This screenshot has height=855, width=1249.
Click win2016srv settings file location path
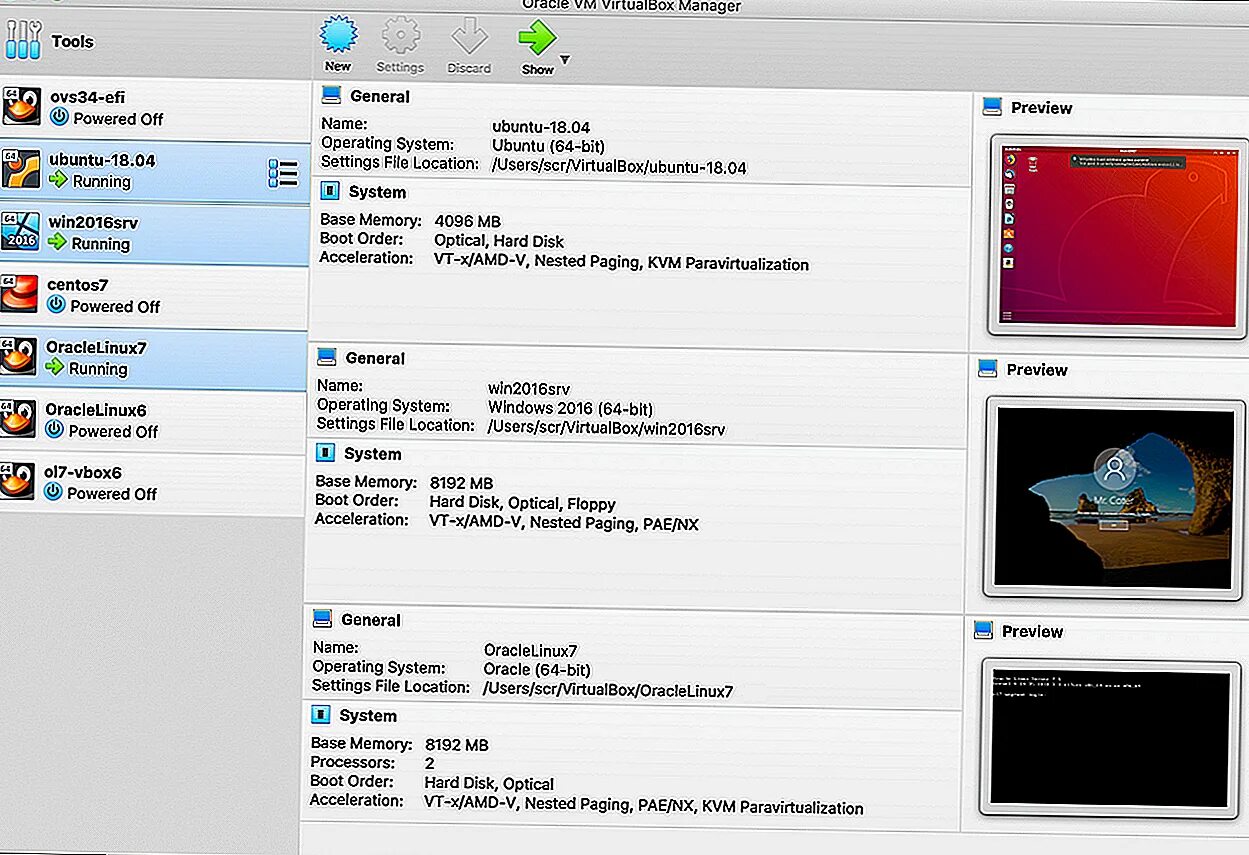pyautogui.click(x=606, y=429)
